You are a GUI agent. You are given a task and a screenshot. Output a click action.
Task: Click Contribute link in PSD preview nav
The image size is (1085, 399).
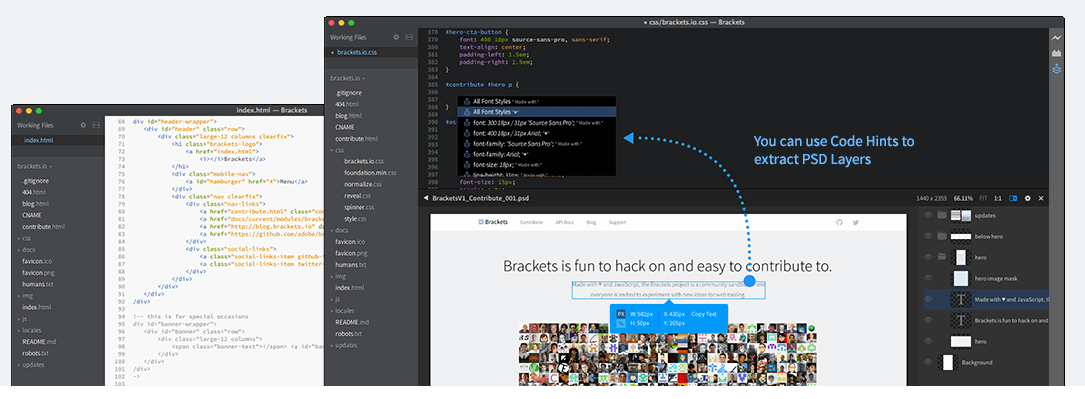[x=531, y=222]
